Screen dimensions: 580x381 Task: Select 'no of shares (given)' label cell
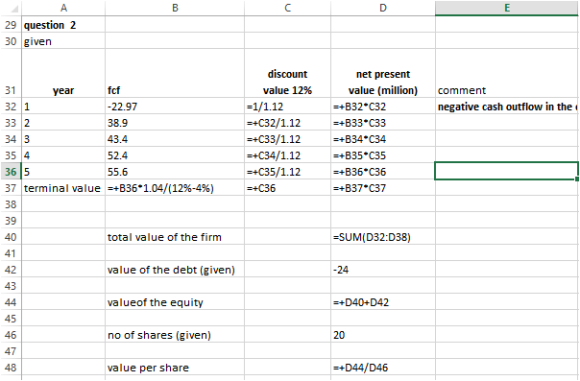point(175,335)
